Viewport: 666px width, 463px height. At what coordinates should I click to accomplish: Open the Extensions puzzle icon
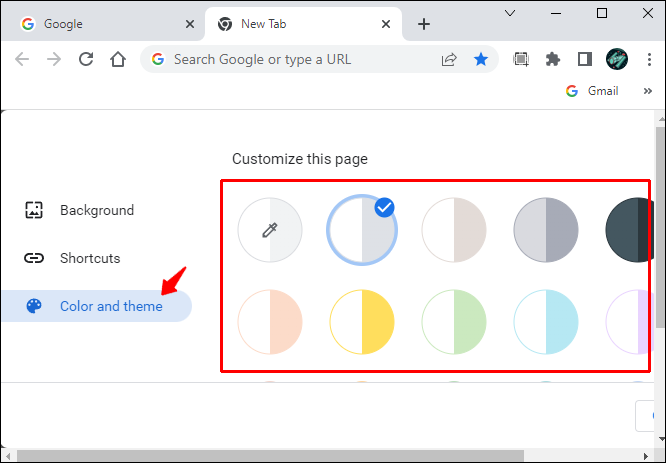click(553, 59)
